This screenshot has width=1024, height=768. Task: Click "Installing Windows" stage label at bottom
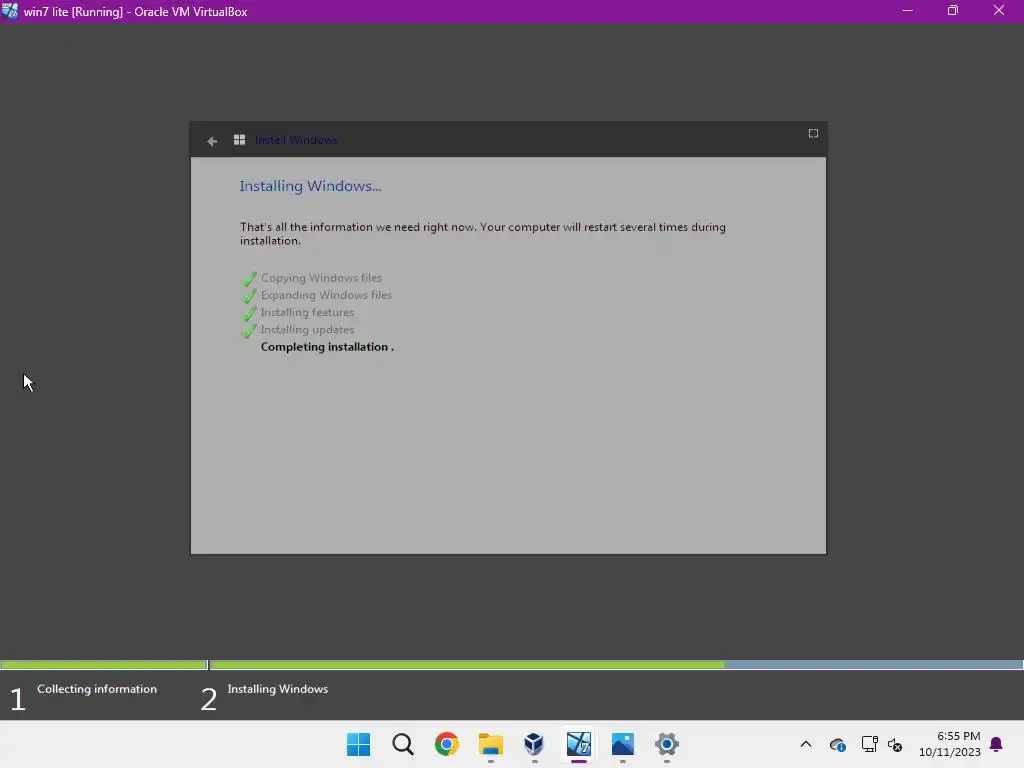pyautogui.click(x=278, y=689)
